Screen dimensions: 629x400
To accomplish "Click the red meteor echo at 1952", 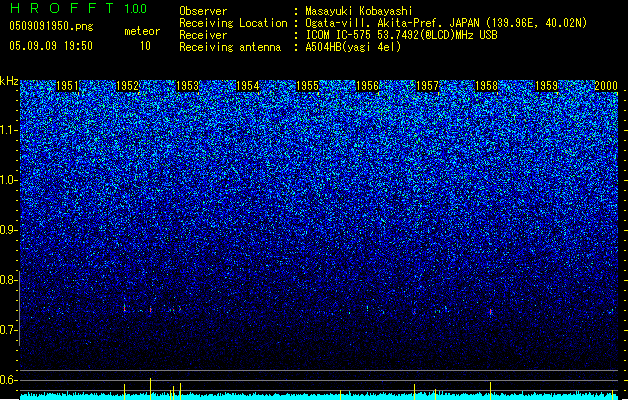I will pyautogui.click(x=124, y=308).
